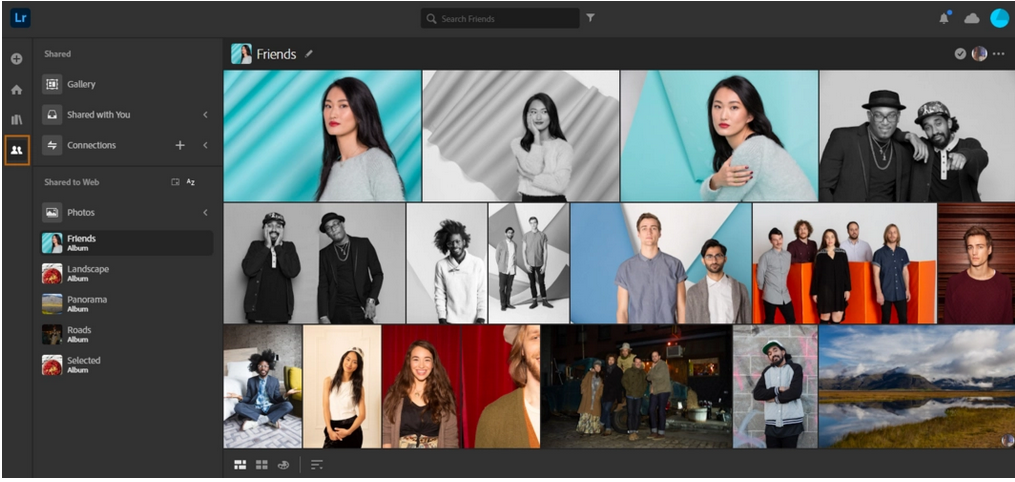This screenshot has width=1015, height=482.
Task: Open notifications bell icon
Action: point(944,18)
